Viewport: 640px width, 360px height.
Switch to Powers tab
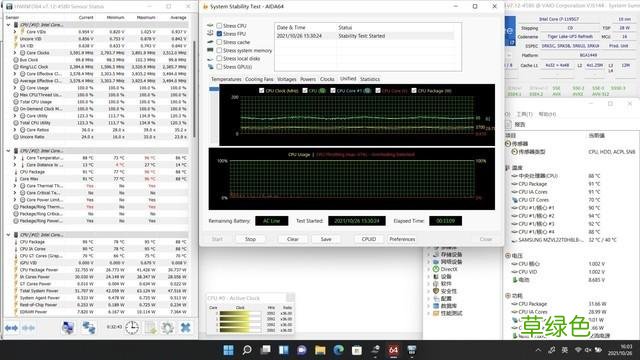[x=308, y=79]
